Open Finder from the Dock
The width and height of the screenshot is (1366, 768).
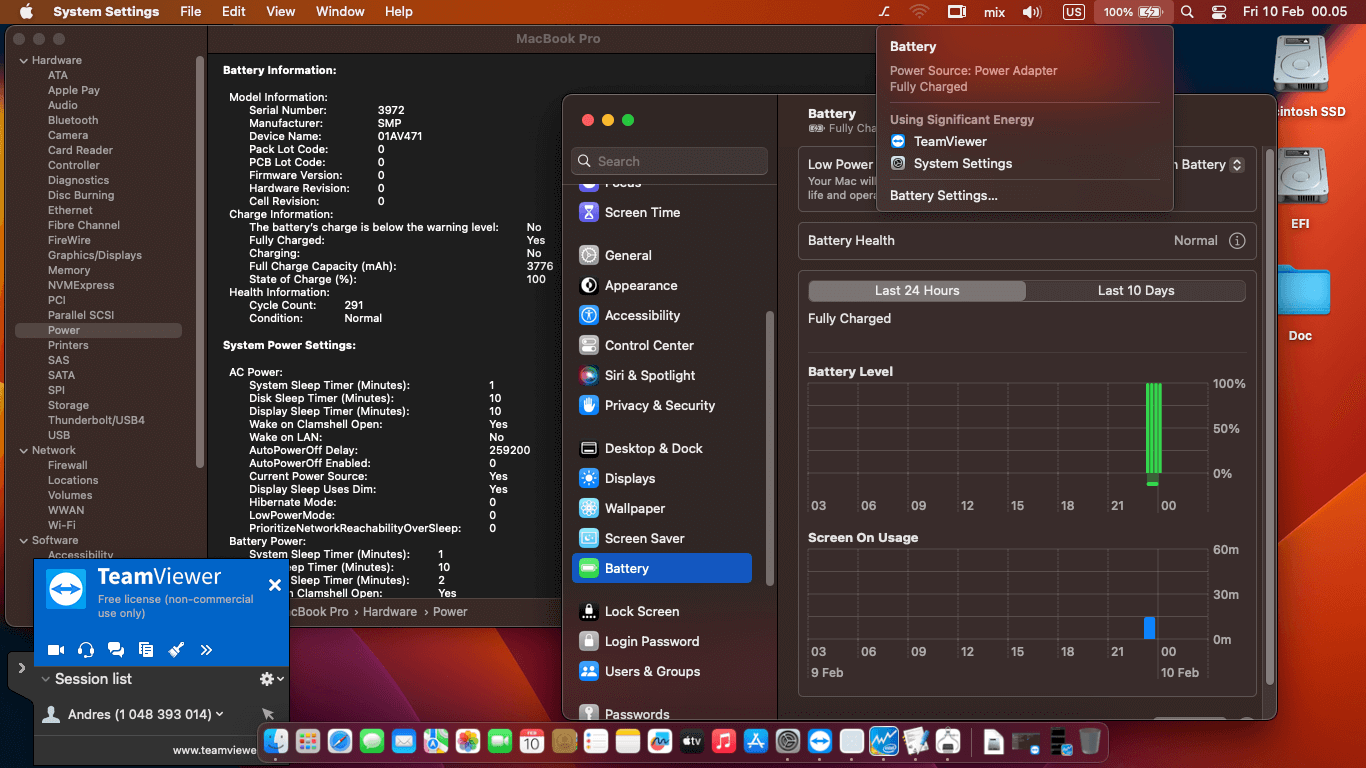tap(277, 741)
